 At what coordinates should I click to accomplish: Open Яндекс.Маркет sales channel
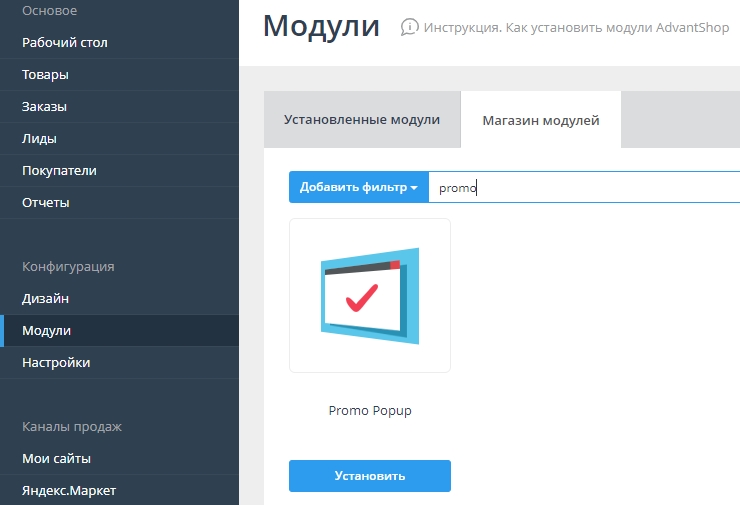(69, 491)
